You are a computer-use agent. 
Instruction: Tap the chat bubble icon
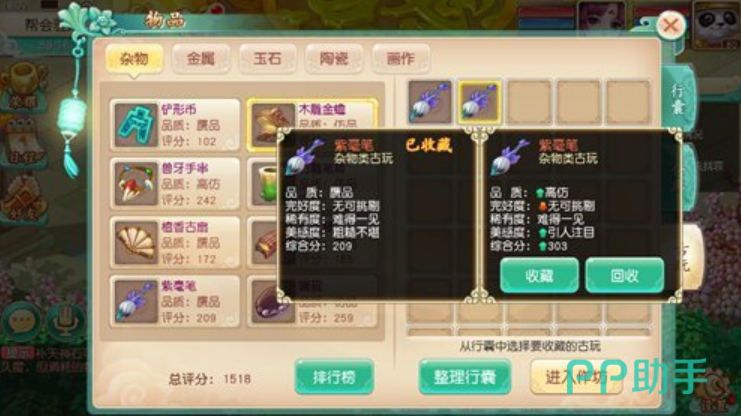(20, 321)
